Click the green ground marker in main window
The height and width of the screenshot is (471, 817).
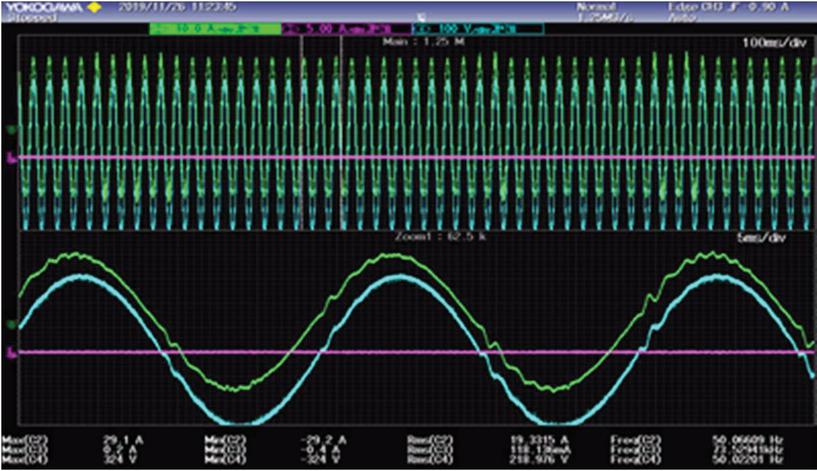click(x=10, y=130)
